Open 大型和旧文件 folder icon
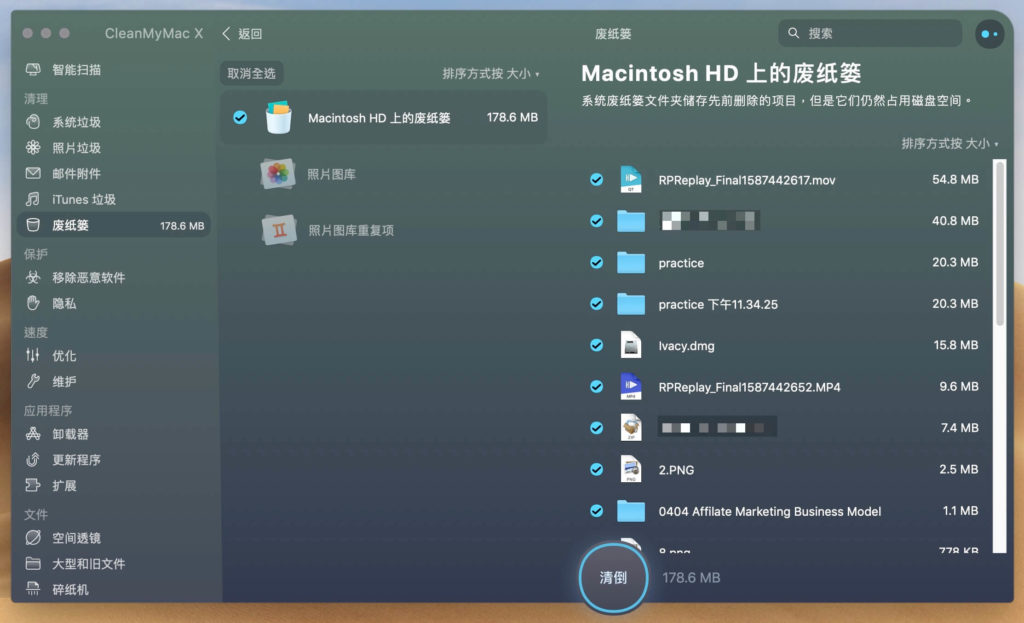 pyautogui.click(x=33, y=564)
